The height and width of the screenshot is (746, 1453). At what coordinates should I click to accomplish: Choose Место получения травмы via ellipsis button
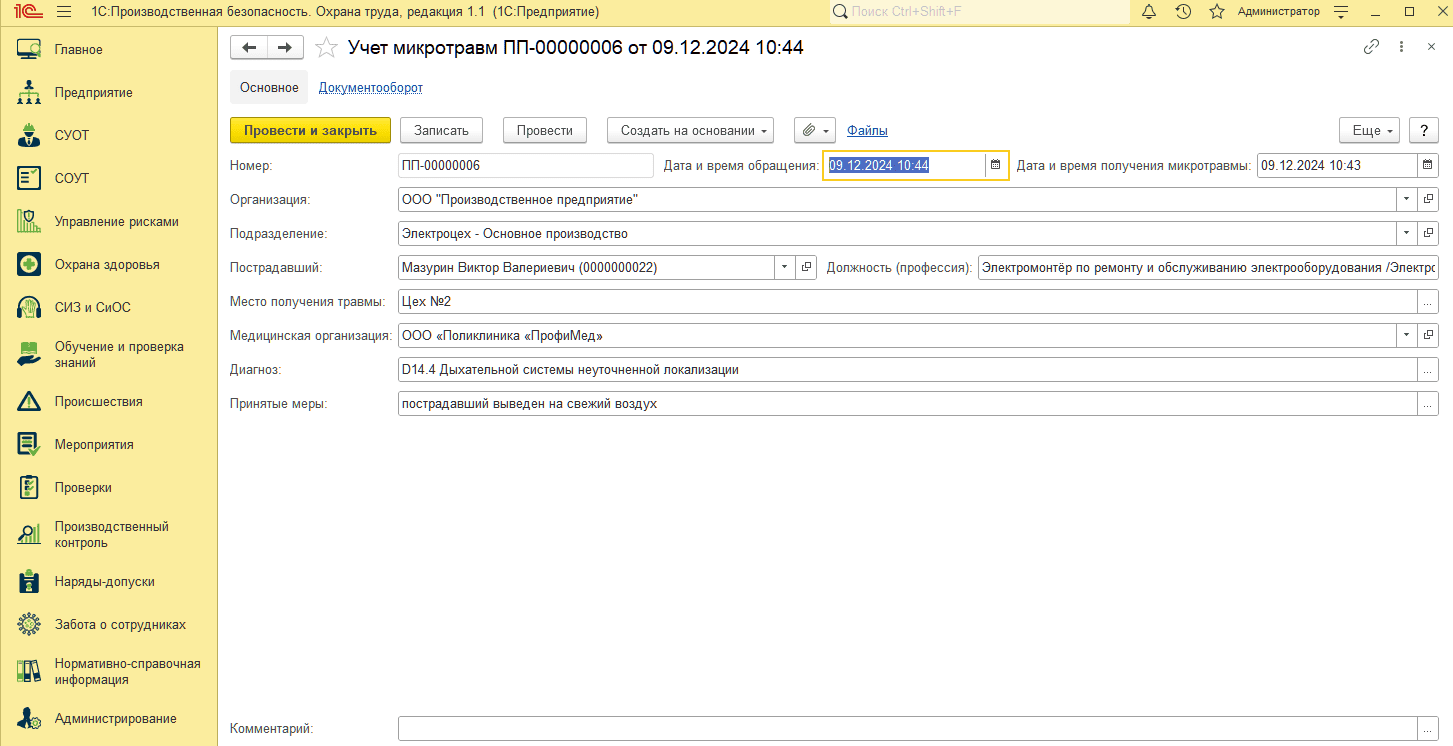[1428, 301]
